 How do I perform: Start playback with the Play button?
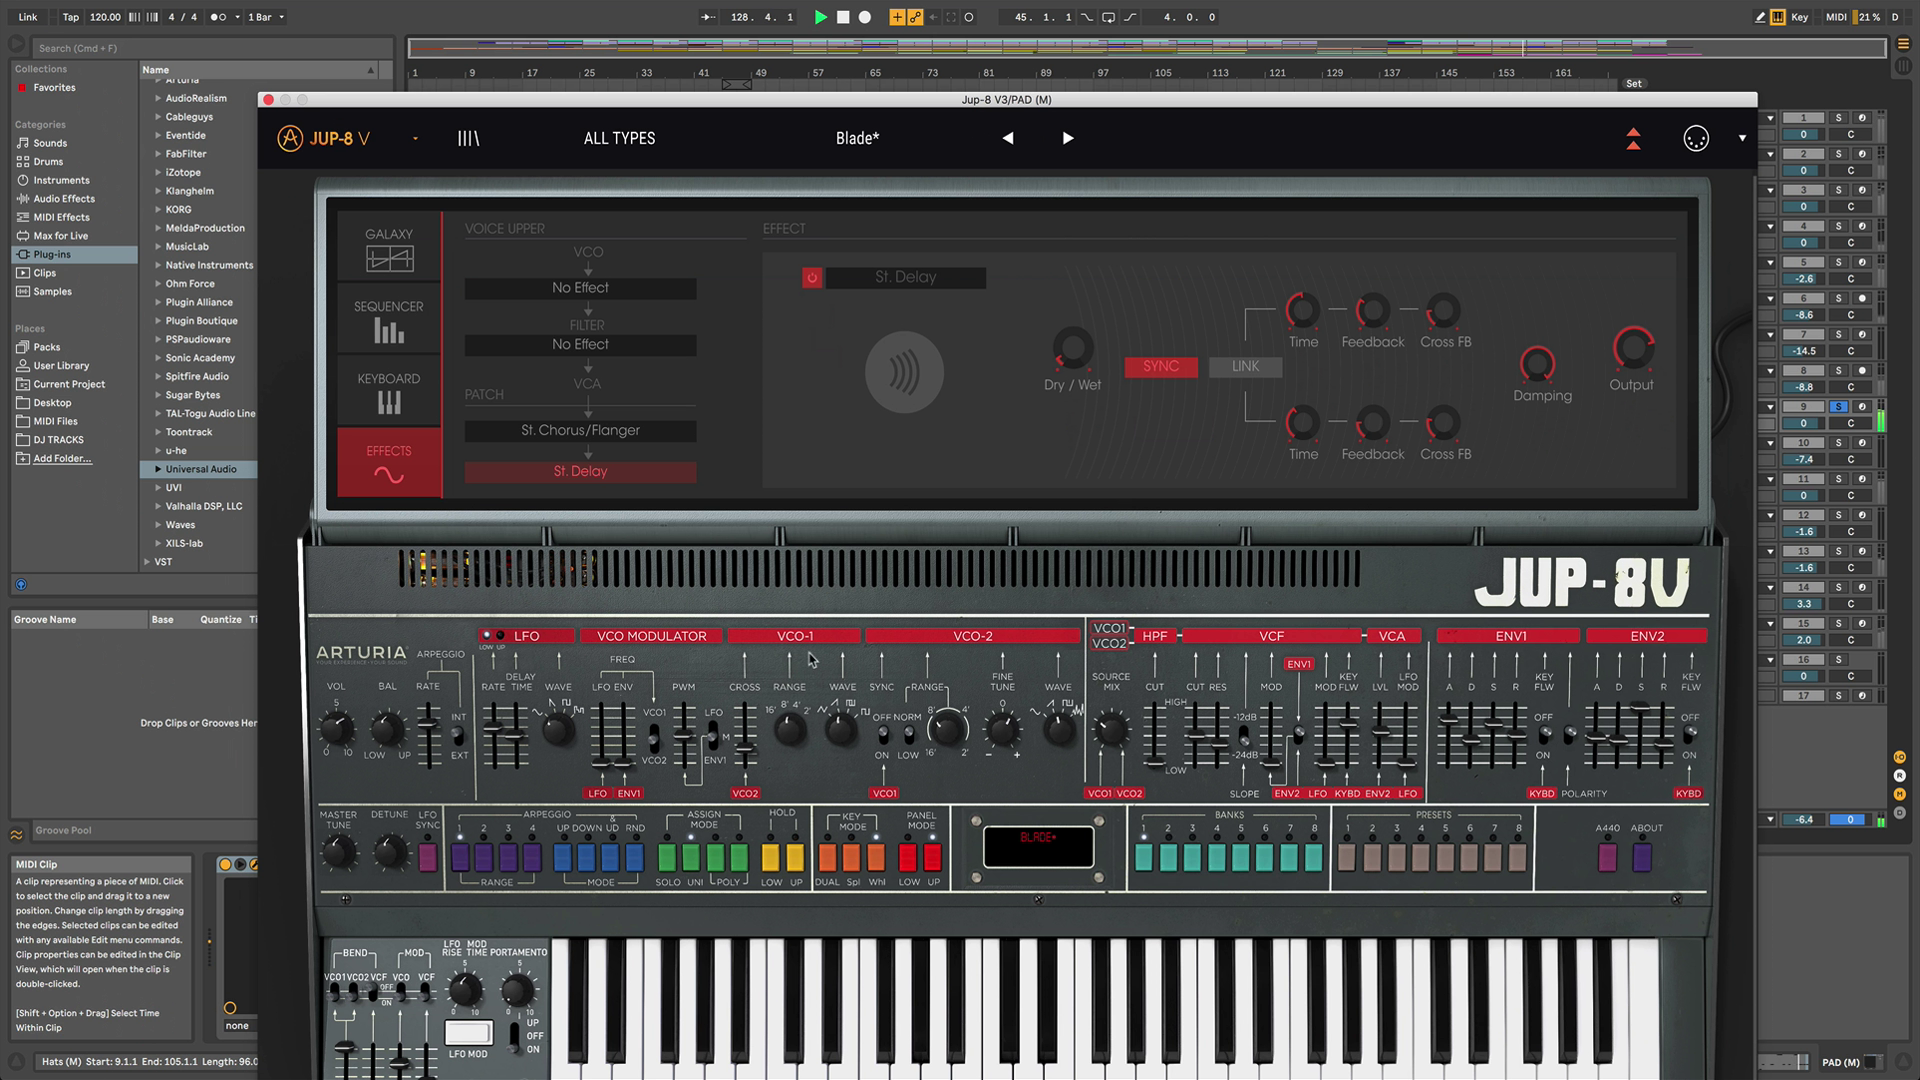pos(820,17)
